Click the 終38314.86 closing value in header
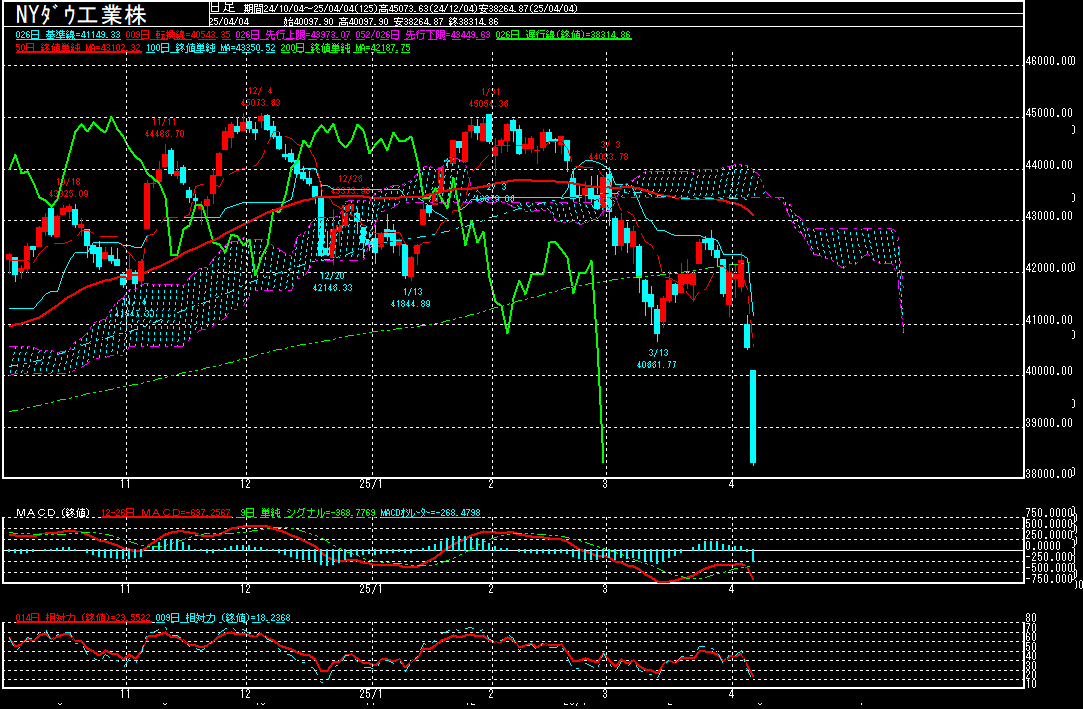The image size is (1083, 709). coord(473,21)
